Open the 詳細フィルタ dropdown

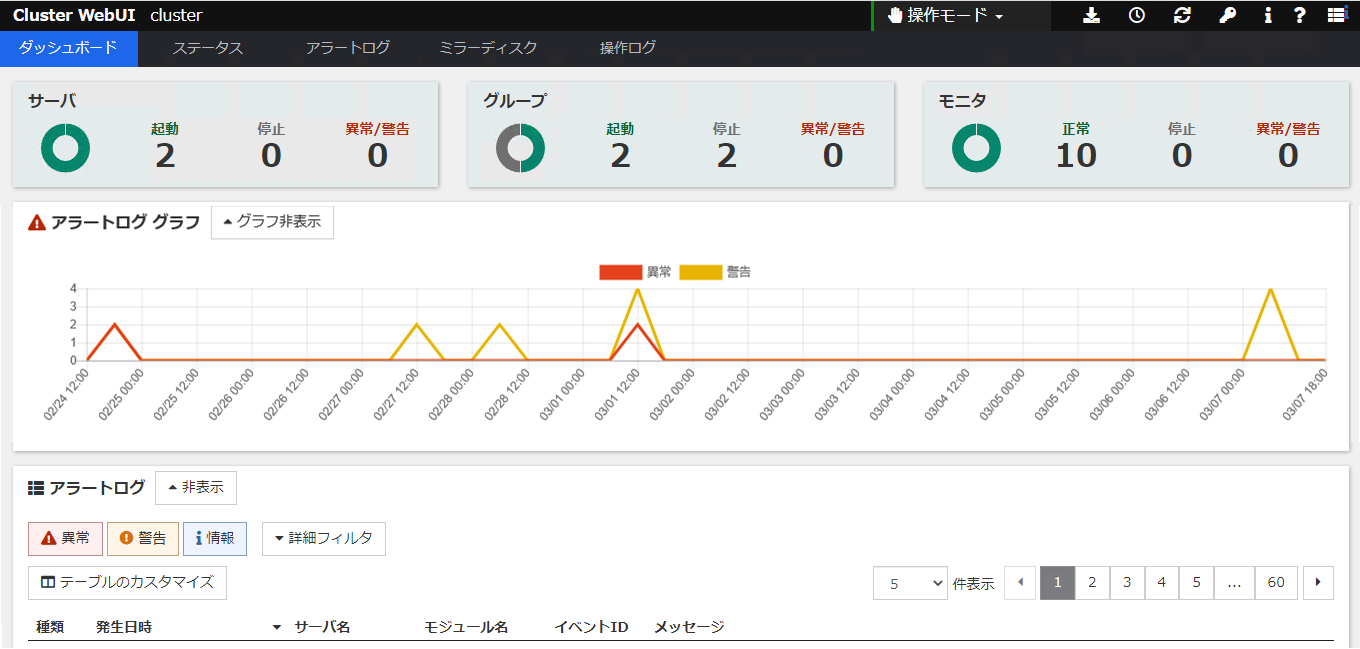pos(323,538)
